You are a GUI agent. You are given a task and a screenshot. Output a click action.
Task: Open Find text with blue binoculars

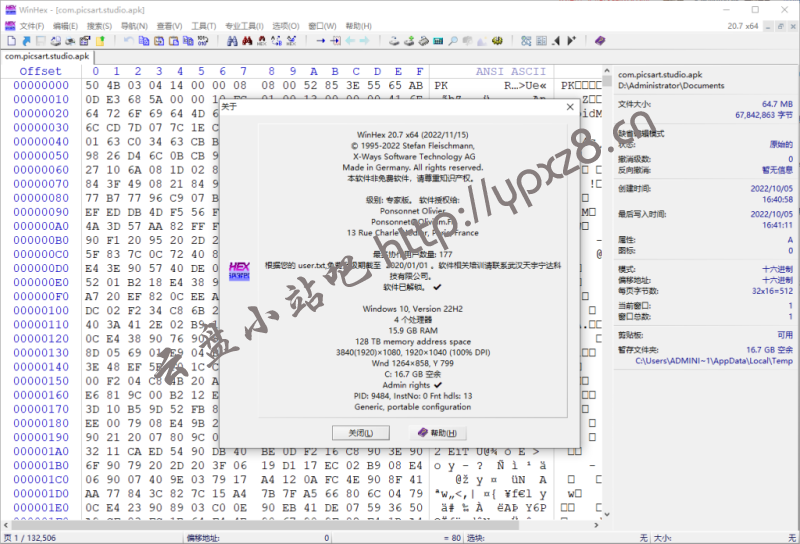coord(232,41)
